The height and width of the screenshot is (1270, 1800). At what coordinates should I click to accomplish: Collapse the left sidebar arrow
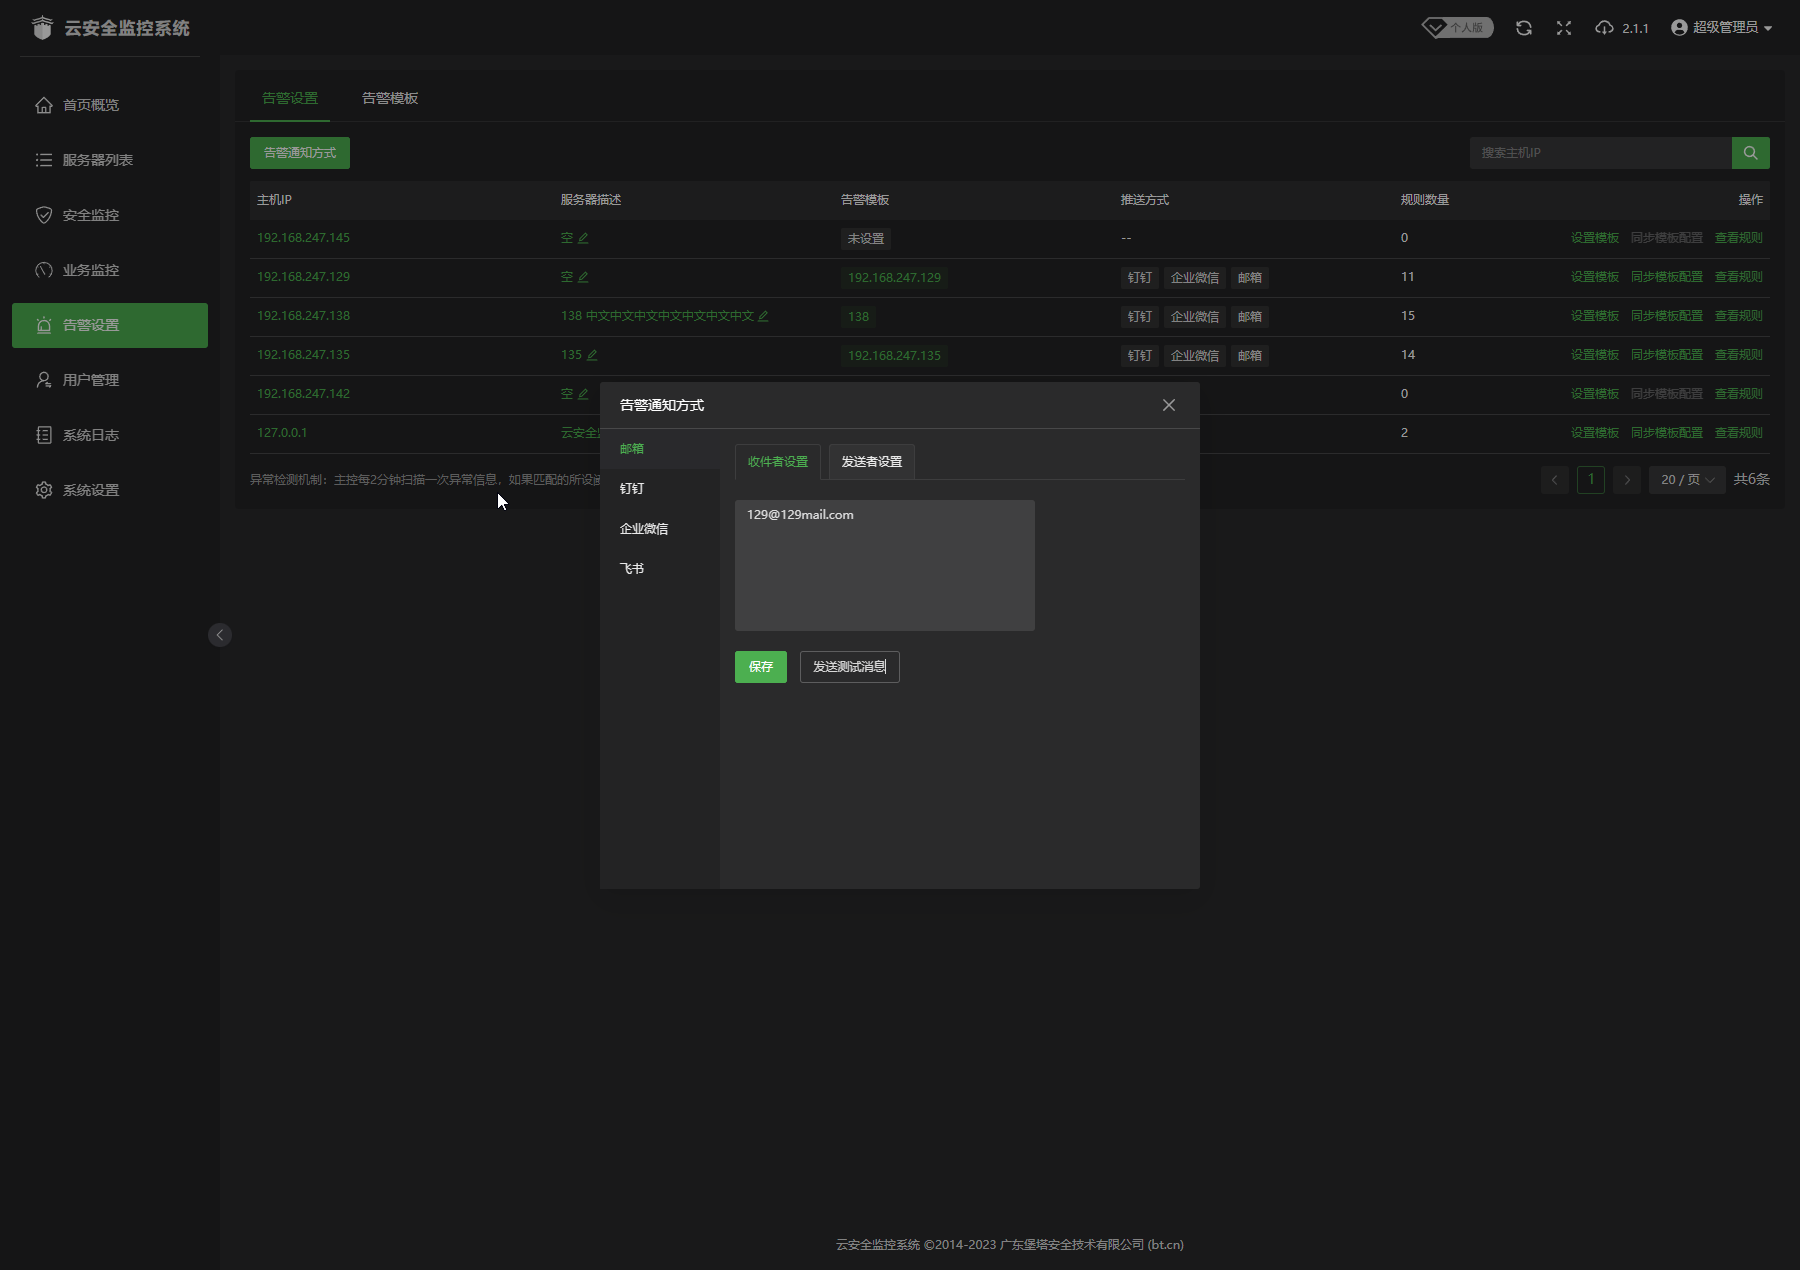click(x=220, y=635)
